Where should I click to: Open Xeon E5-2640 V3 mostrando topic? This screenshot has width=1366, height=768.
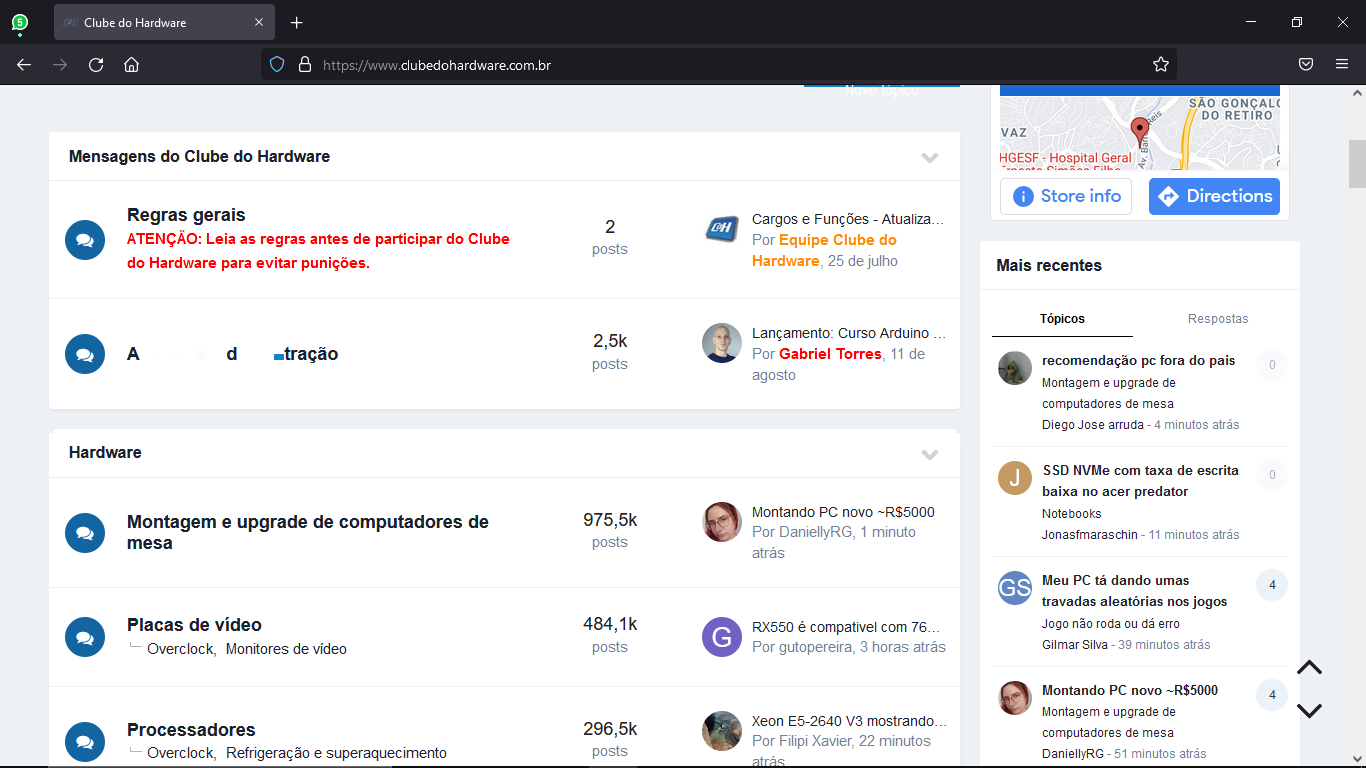pos(849,721)
